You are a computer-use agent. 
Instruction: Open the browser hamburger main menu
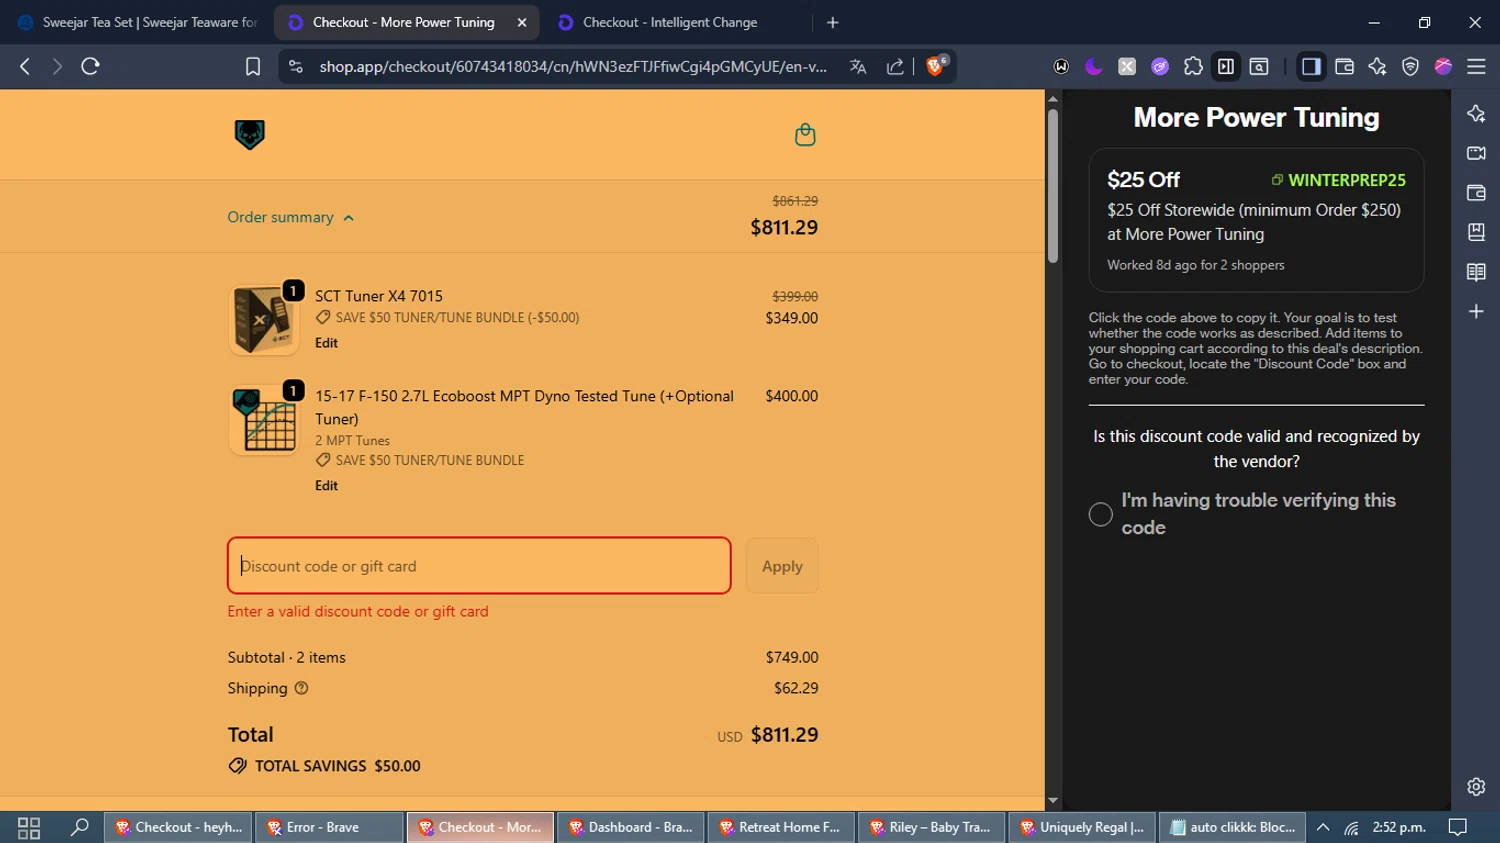1476,66
